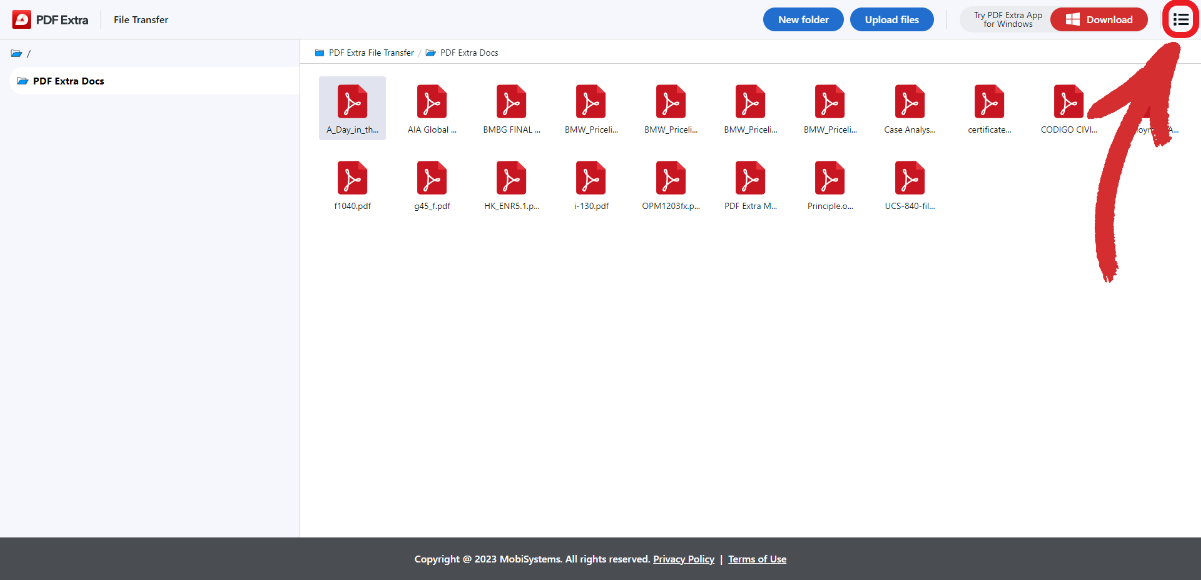The height and width of the screenshot is (580, 1201).
Task: Click the New folder button
Action: click(x=803, y=19)
